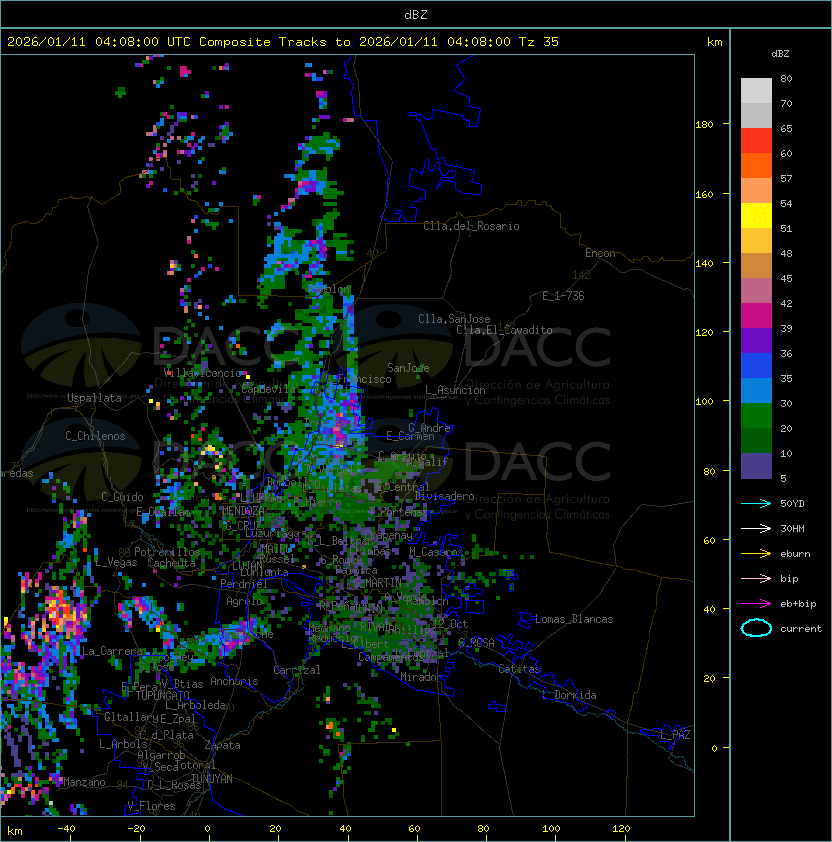
Task: Click the 'Villavicencio' map label
Action: [202, 373]
